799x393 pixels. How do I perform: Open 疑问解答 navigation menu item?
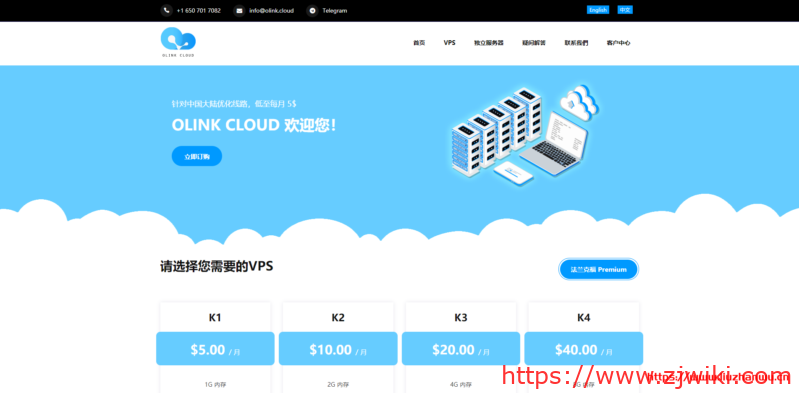click(534, 43)
